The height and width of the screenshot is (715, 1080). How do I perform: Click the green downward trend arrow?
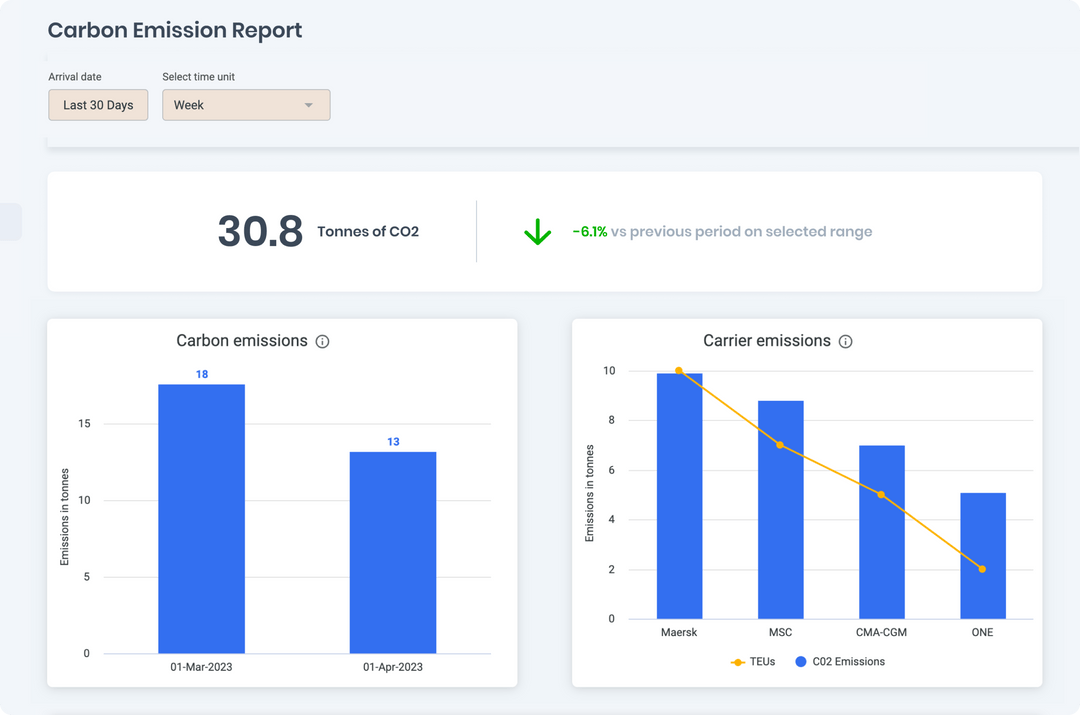(537, 231)
